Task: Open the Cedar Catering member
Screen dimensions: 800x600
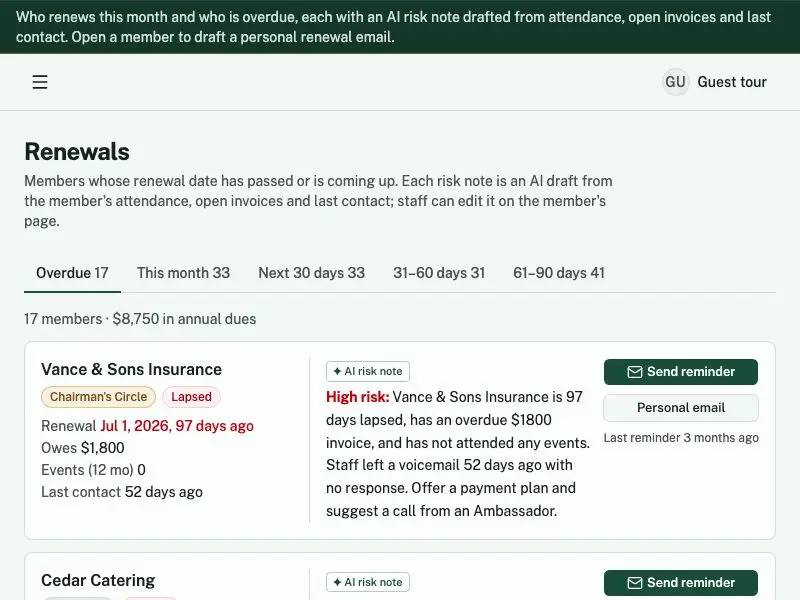Action: coord(98,581)
